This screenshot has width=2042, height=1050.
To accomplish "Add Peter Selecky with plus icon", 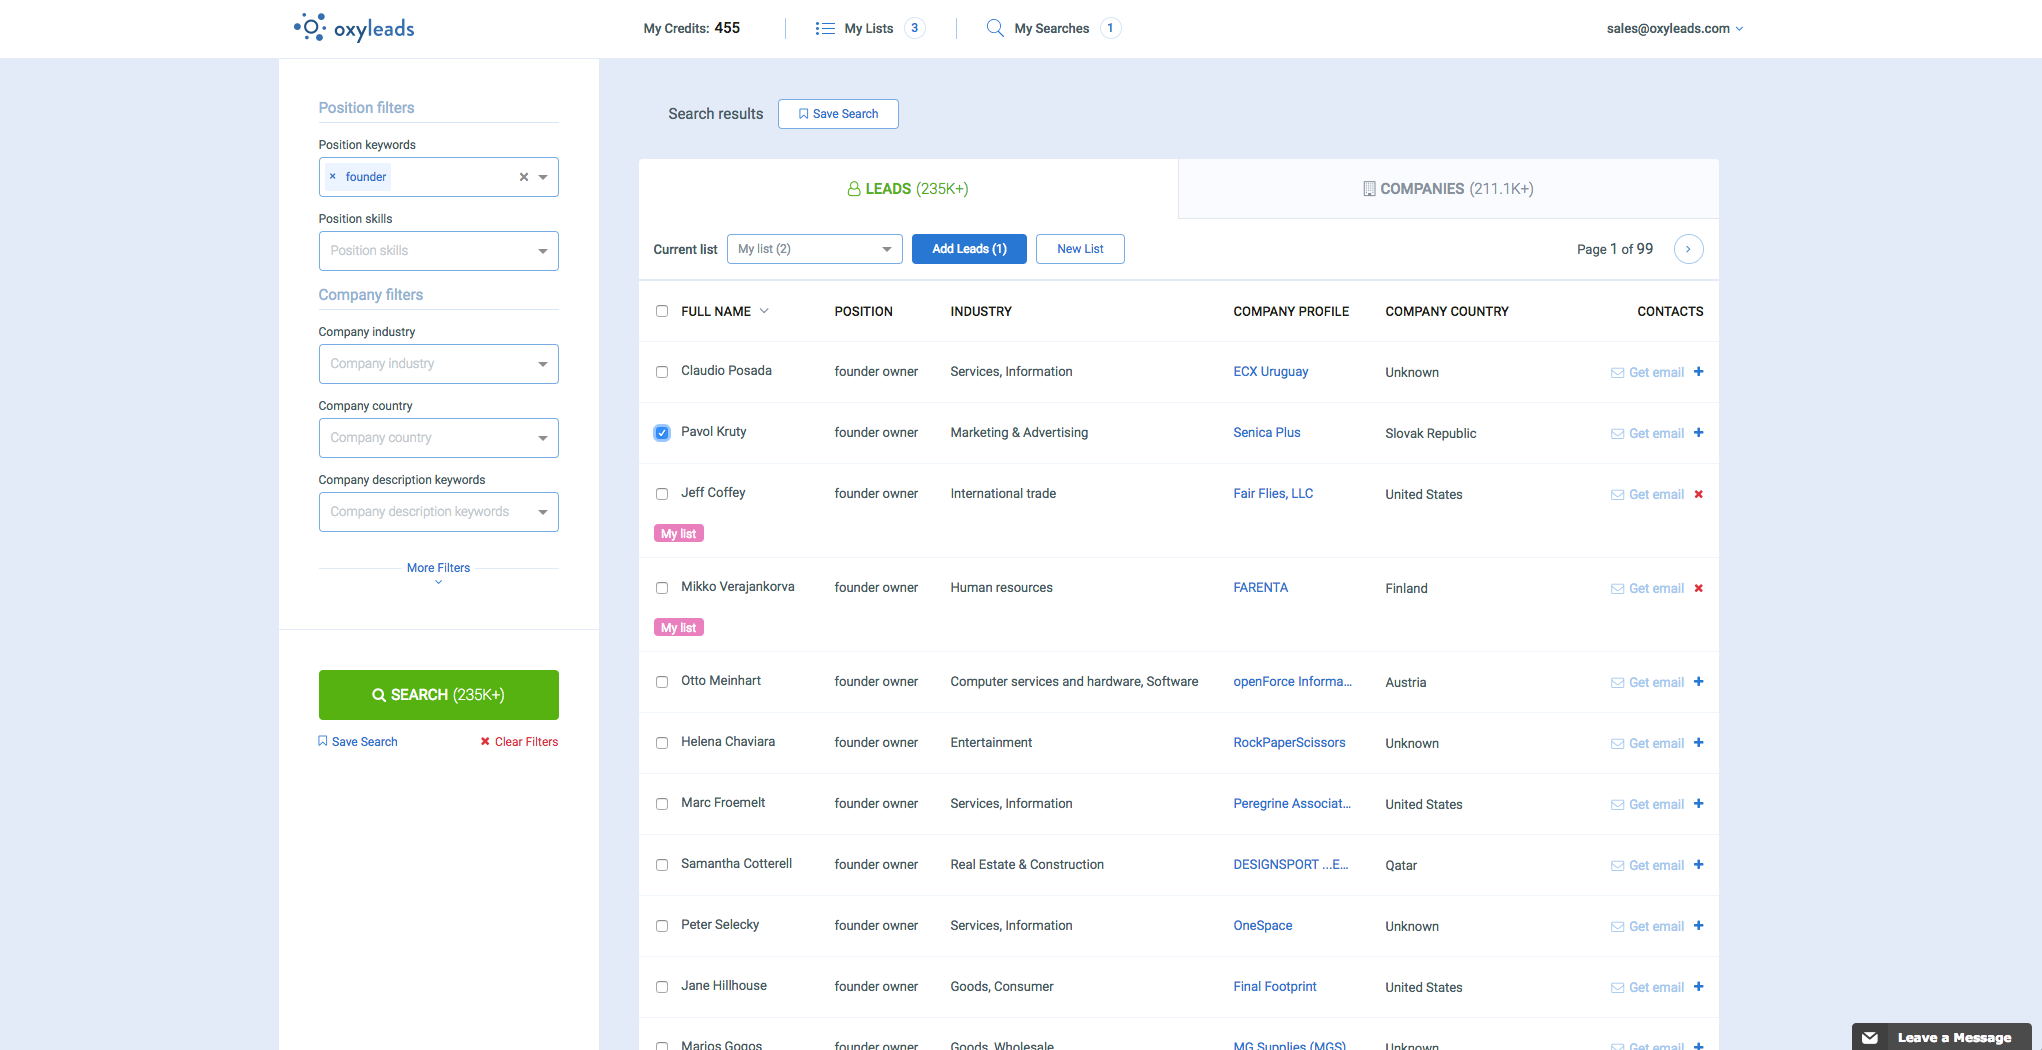I will [1698, 926].
